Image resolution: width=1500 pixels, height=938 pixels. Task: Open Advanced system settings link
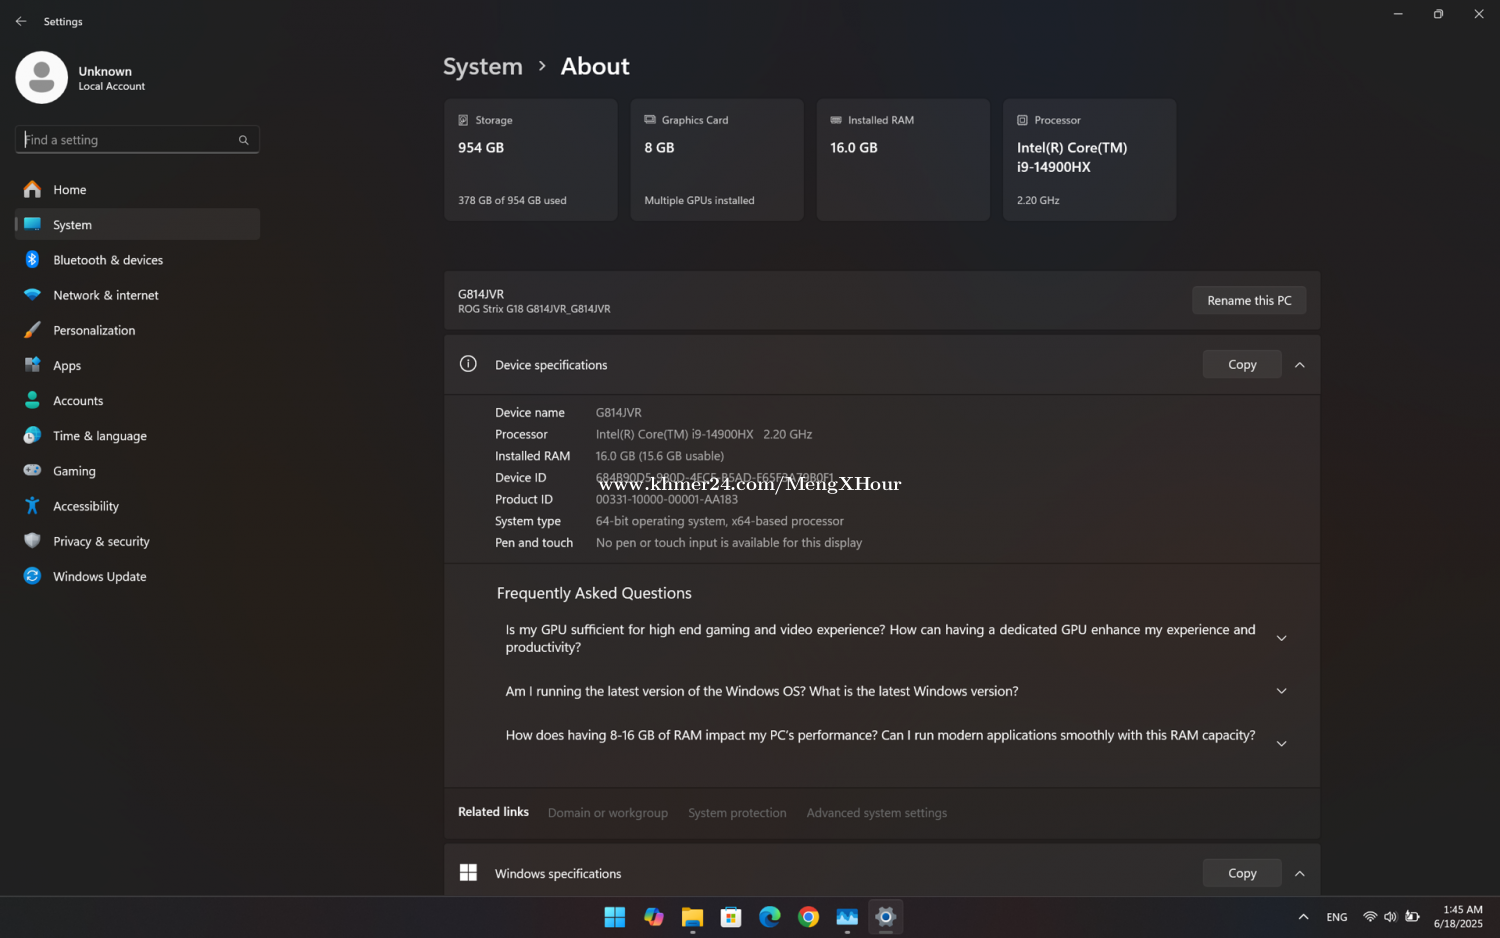[x=877, y=813]
